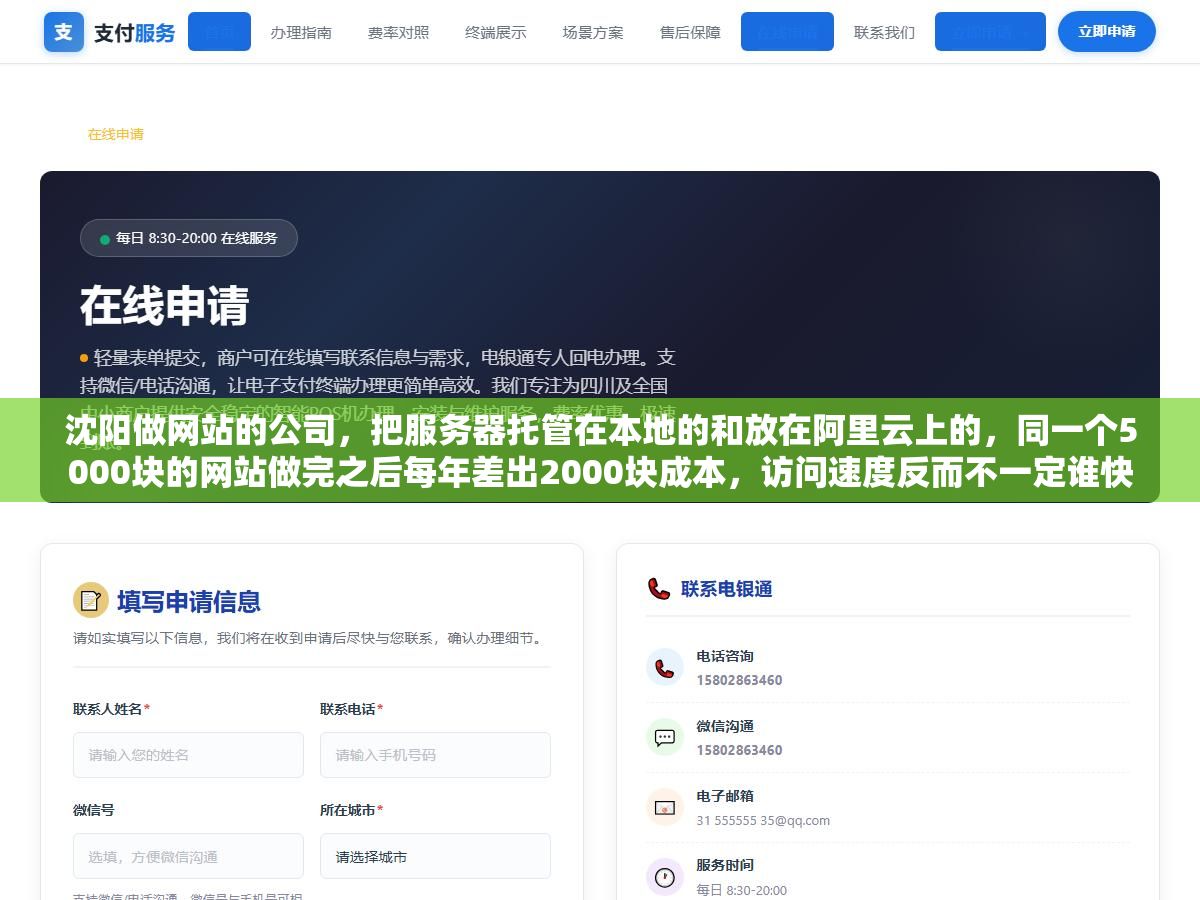Image resolution: width=1200 pixels, height=900 pixels.
Task: Select the blue nav item before 联系我们
Action: click(x=787, y=32)
